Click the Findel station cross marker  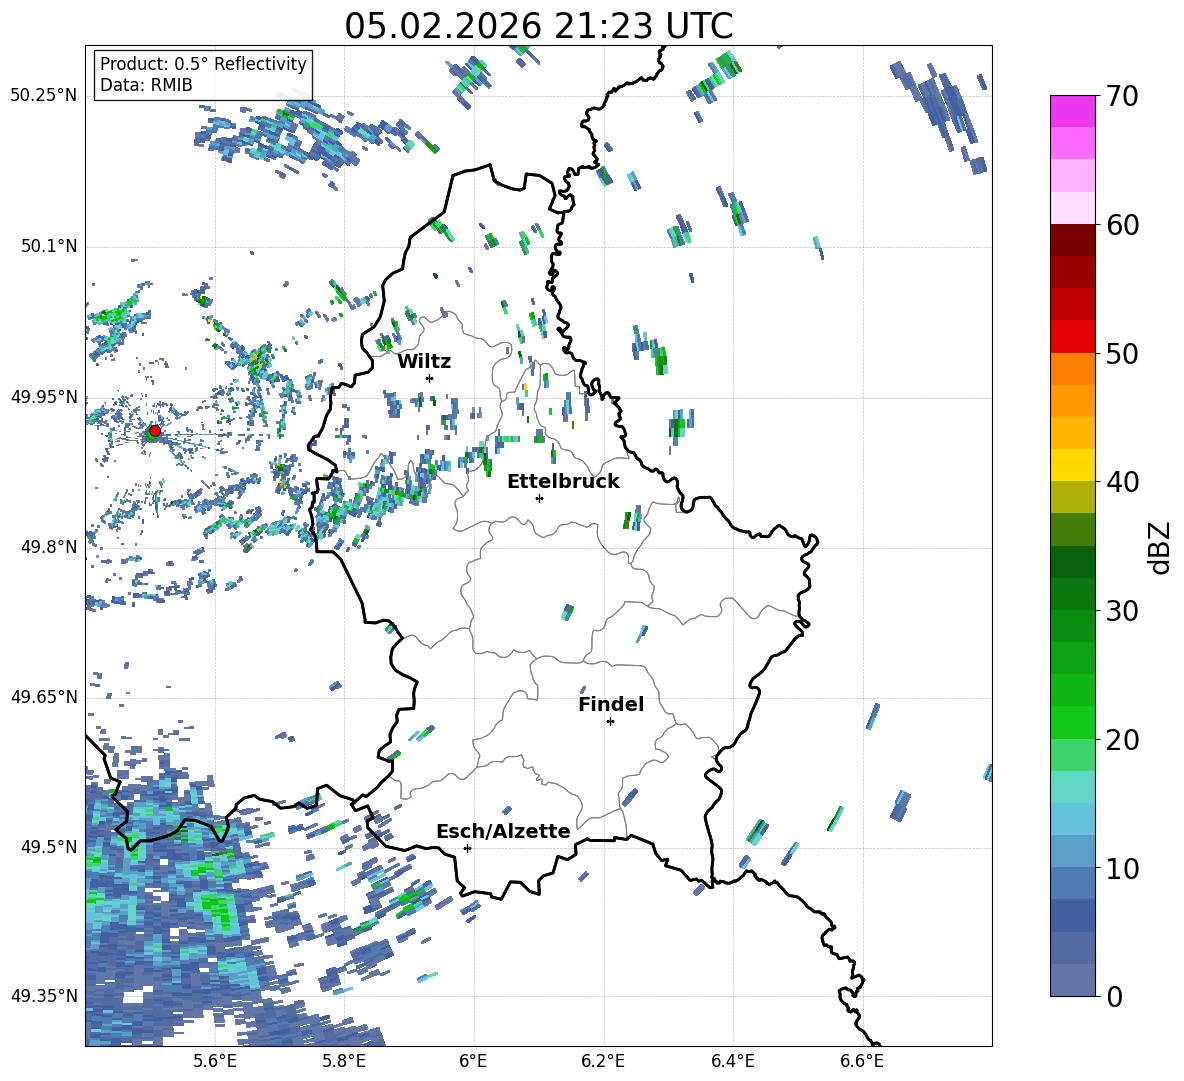(610, 721)
